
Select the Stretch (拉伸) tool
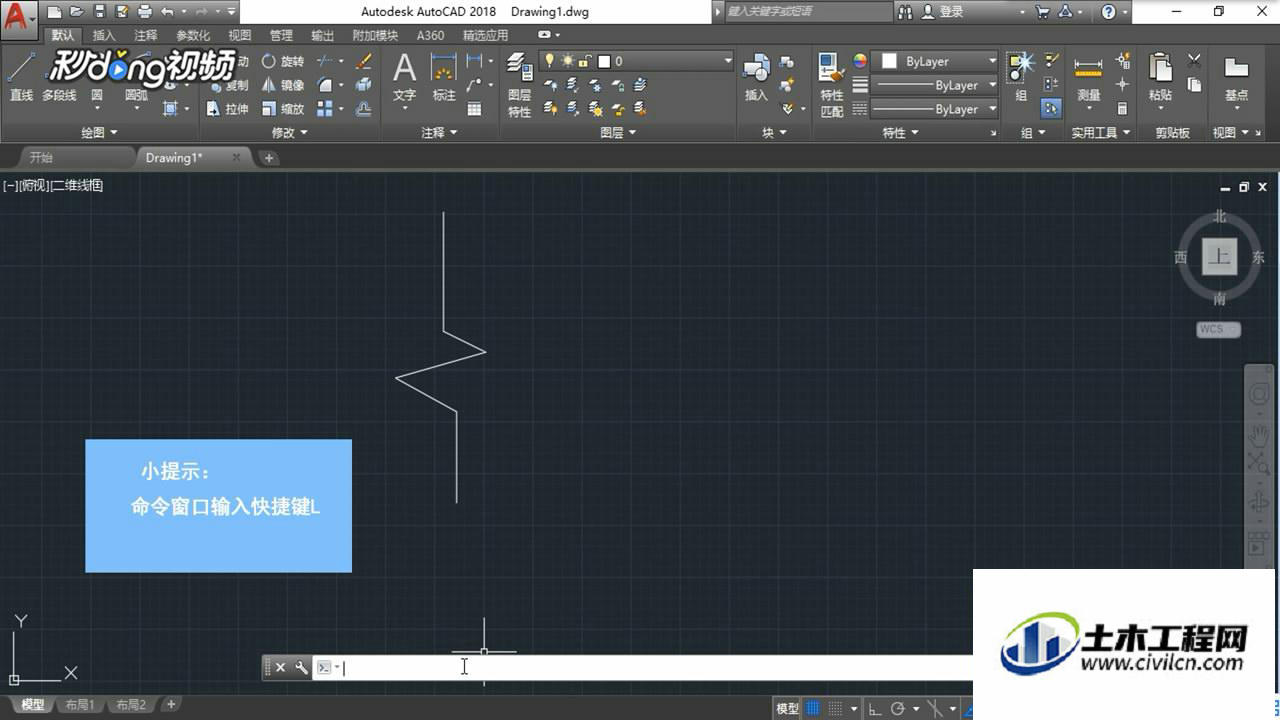tap(228, 109)
